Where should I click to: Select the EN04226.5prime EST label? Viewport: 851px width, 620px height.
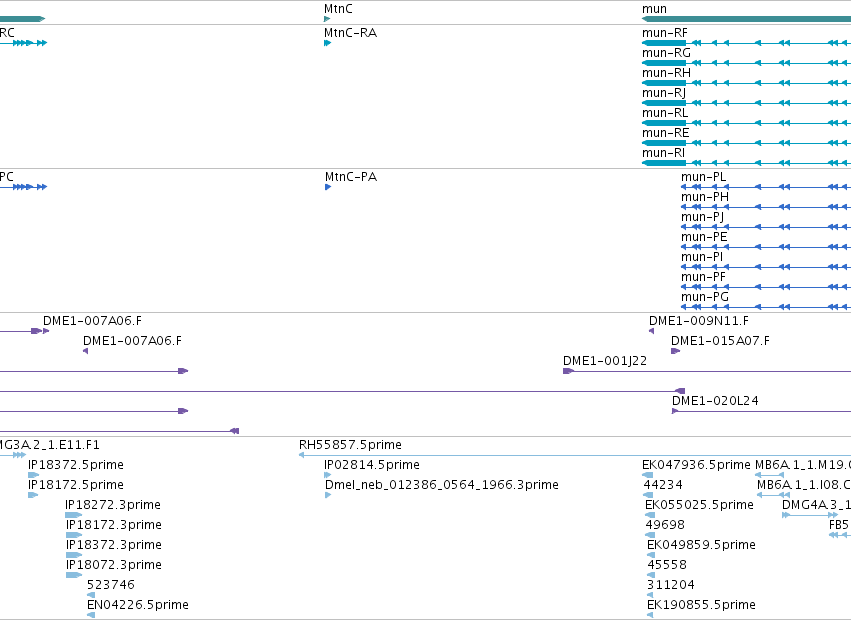138,605
